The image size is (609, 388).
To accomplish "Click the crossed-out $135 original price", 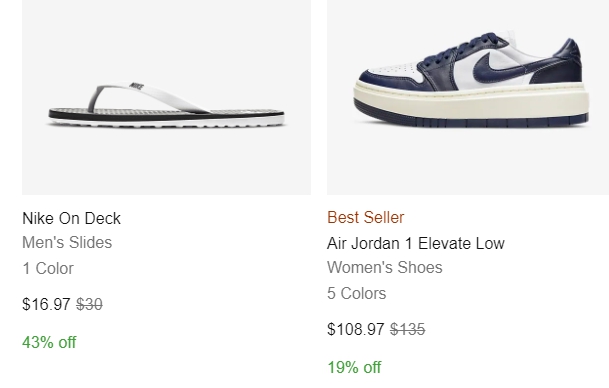I will tap(407, 329).
